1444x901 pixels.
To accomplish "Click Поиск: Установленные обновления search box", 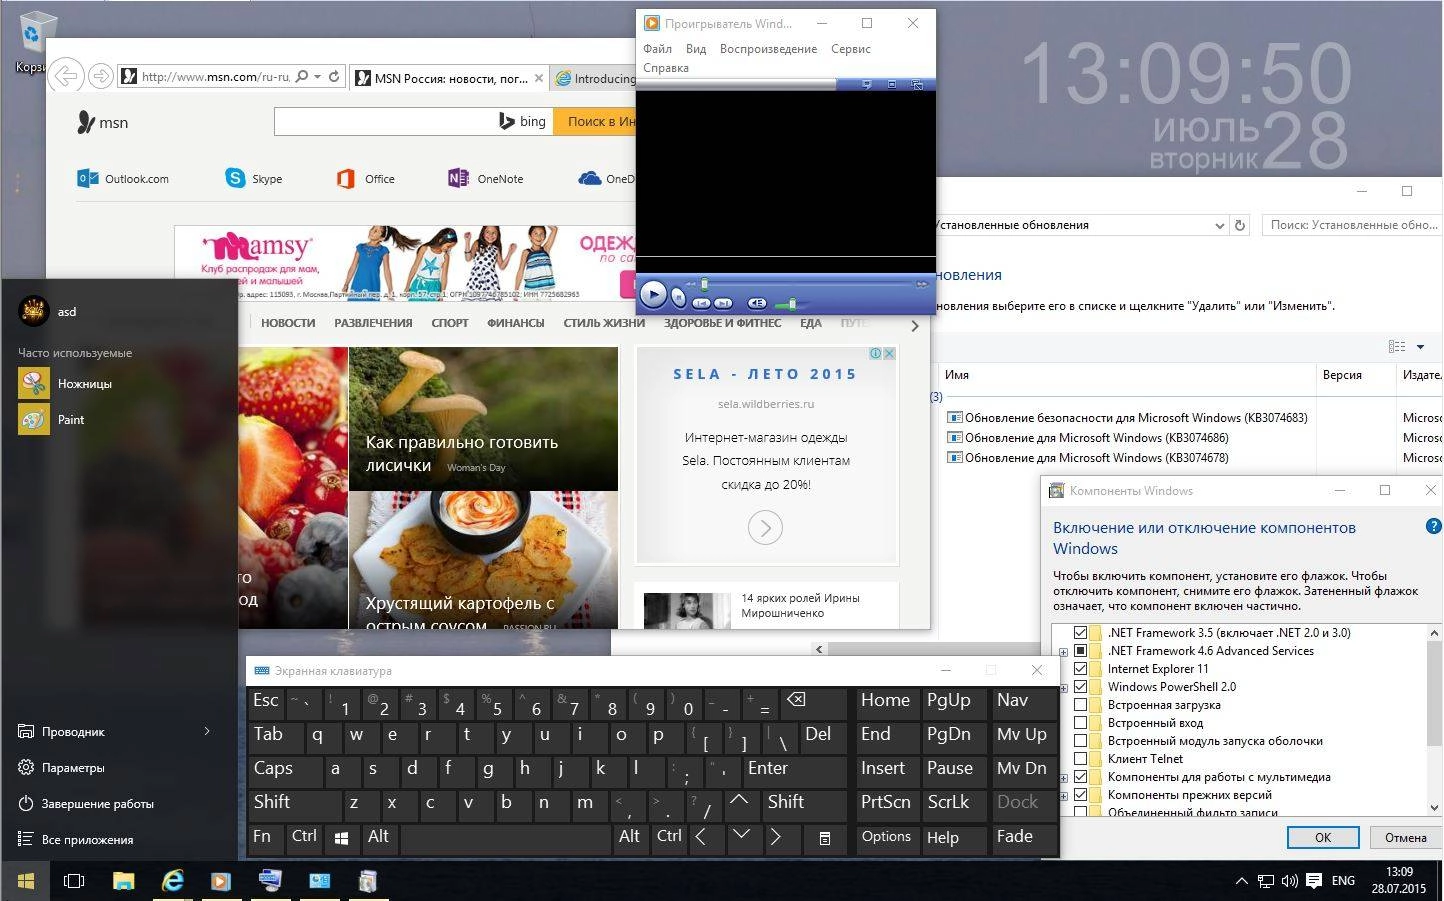I will [x=1352, y=225].
